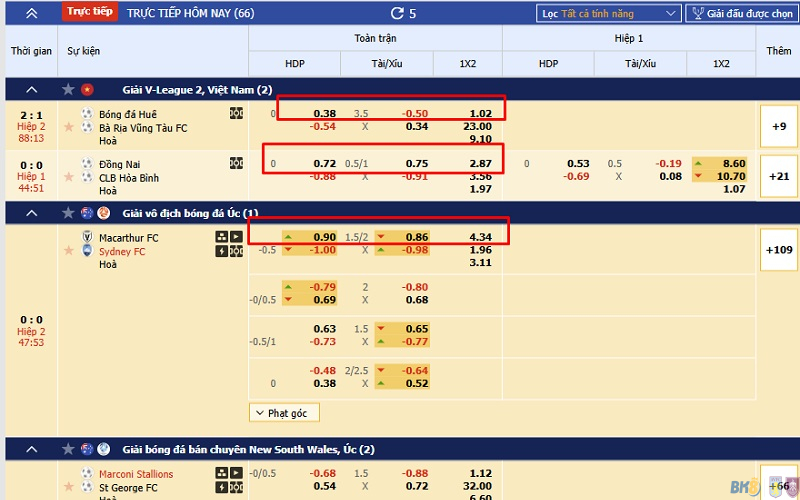Select the 4.34 Macarthur FC 1X2 odds

click(x=476, y=237)
